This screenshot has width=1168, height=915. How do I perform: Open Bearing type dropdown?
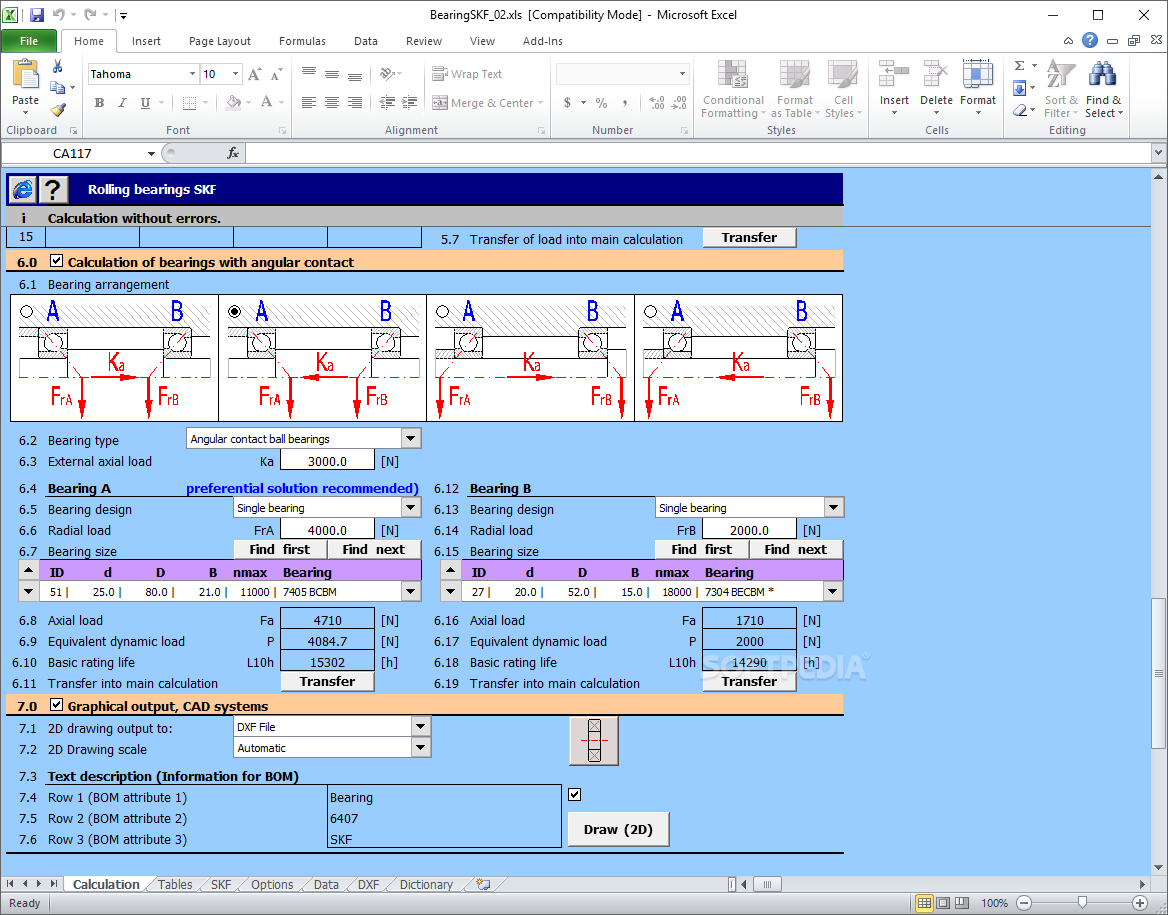point(411,438)
